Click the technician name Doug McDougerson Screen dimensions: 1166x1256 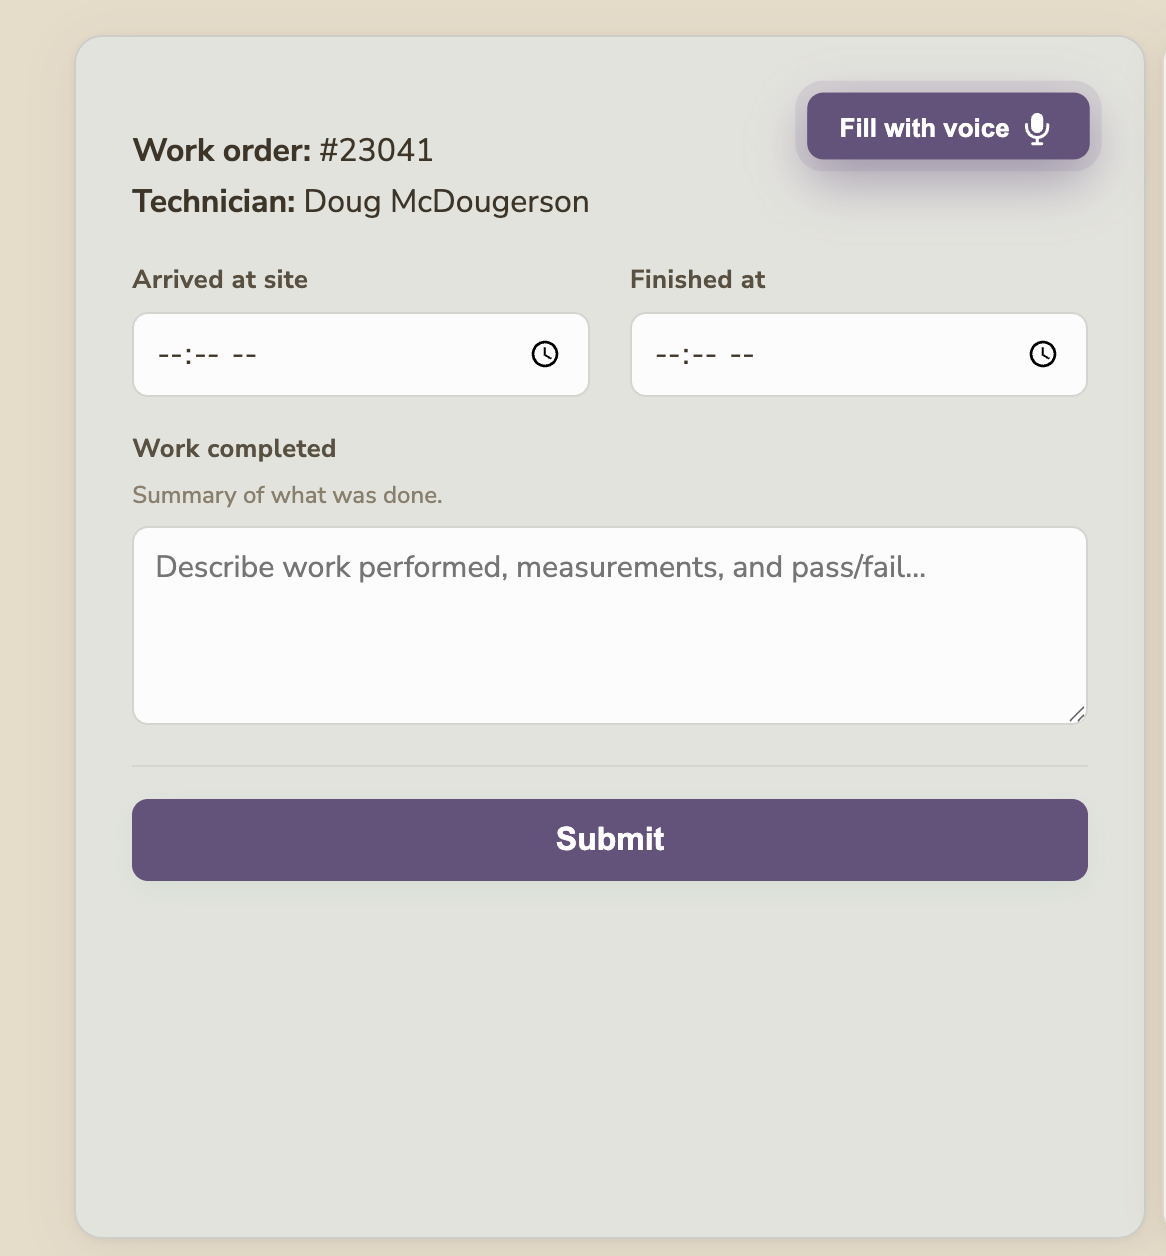click(446, 202)
